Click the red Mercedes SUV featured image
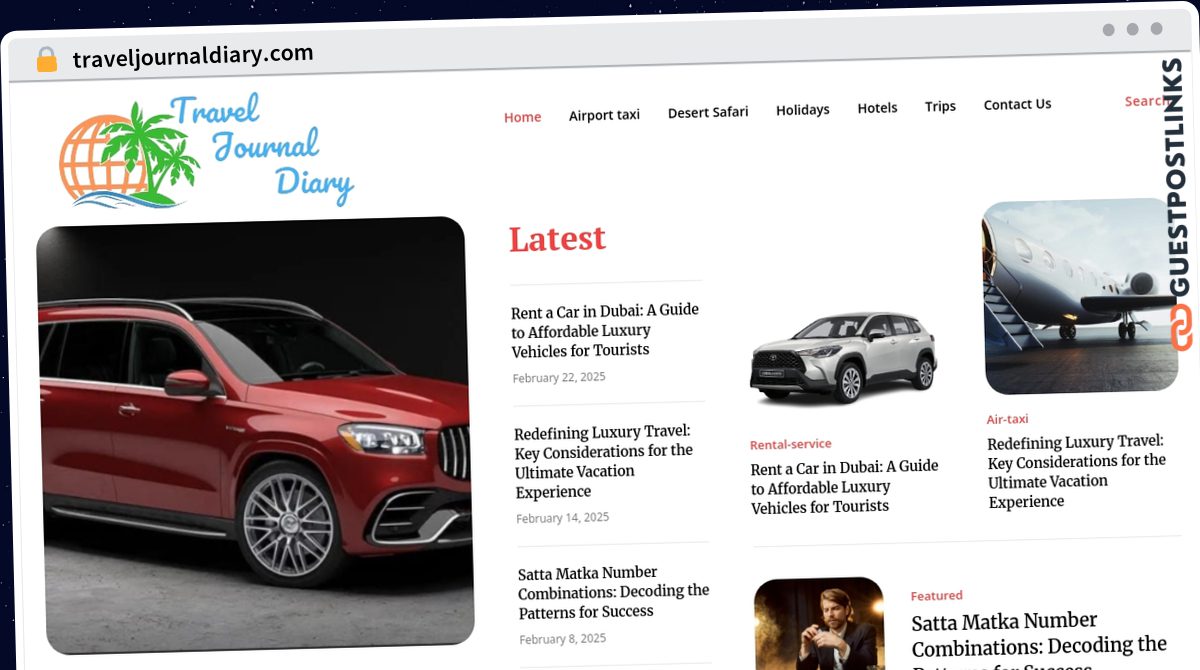The height and width of the screenshot is (670, 1200). (x=254, y=436)
